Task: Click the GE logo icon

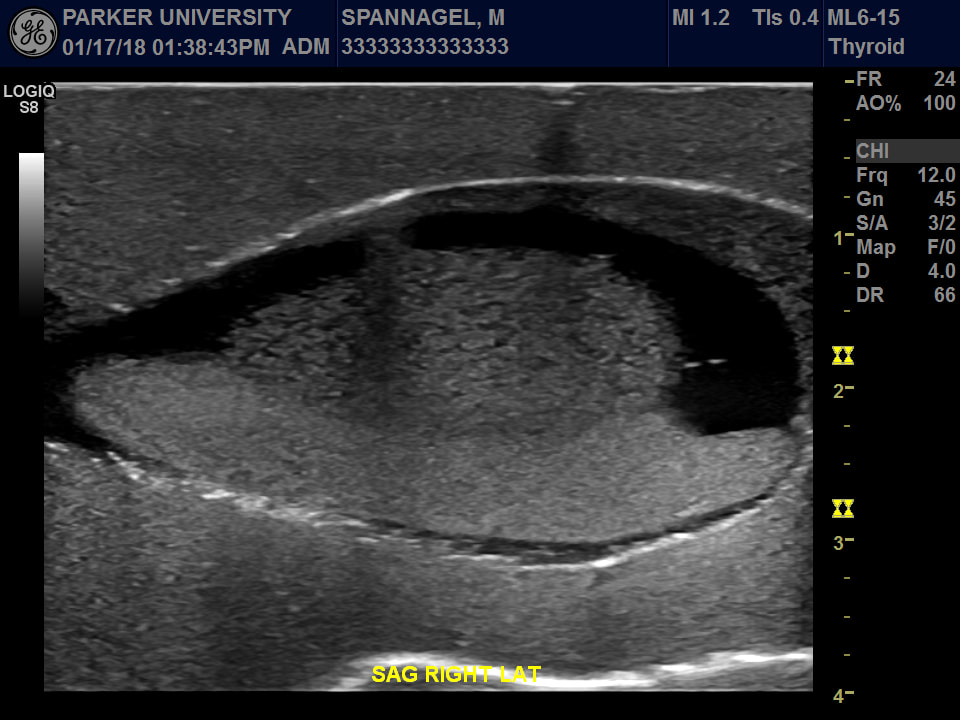Action: tap(33, 33)
